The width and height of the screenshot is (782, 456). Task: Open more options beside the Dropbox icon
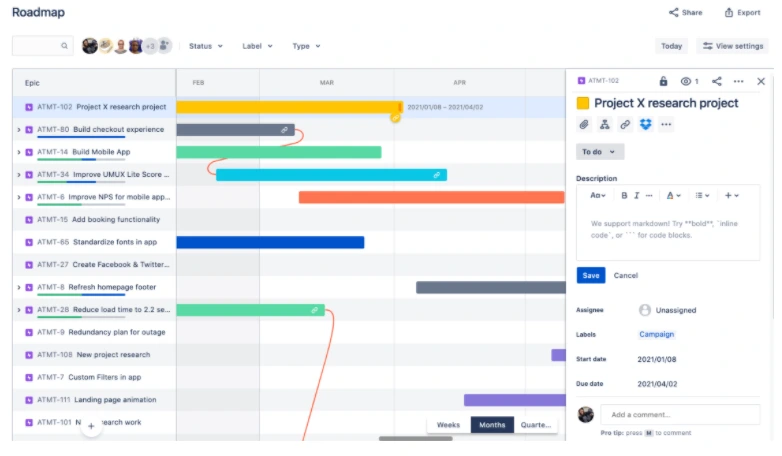coord(666,124)
